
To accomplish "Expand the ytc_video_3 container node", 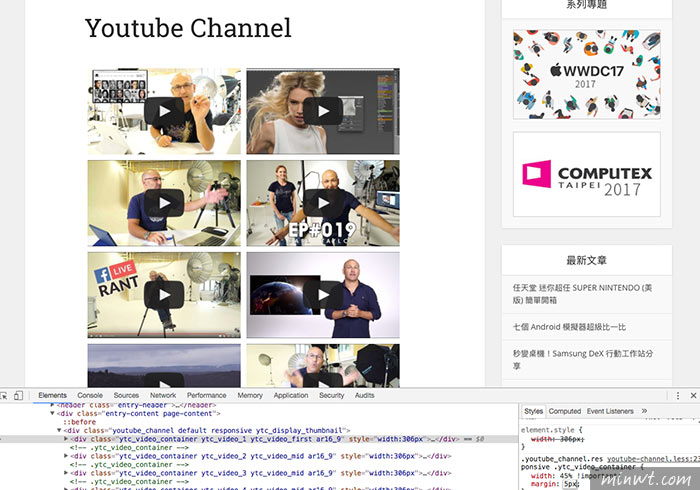I will 66,473.
